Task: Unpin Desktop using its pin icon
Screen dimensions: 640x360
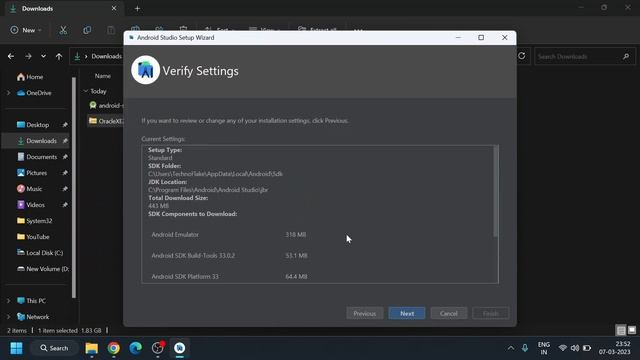Action: coord(65,125)
